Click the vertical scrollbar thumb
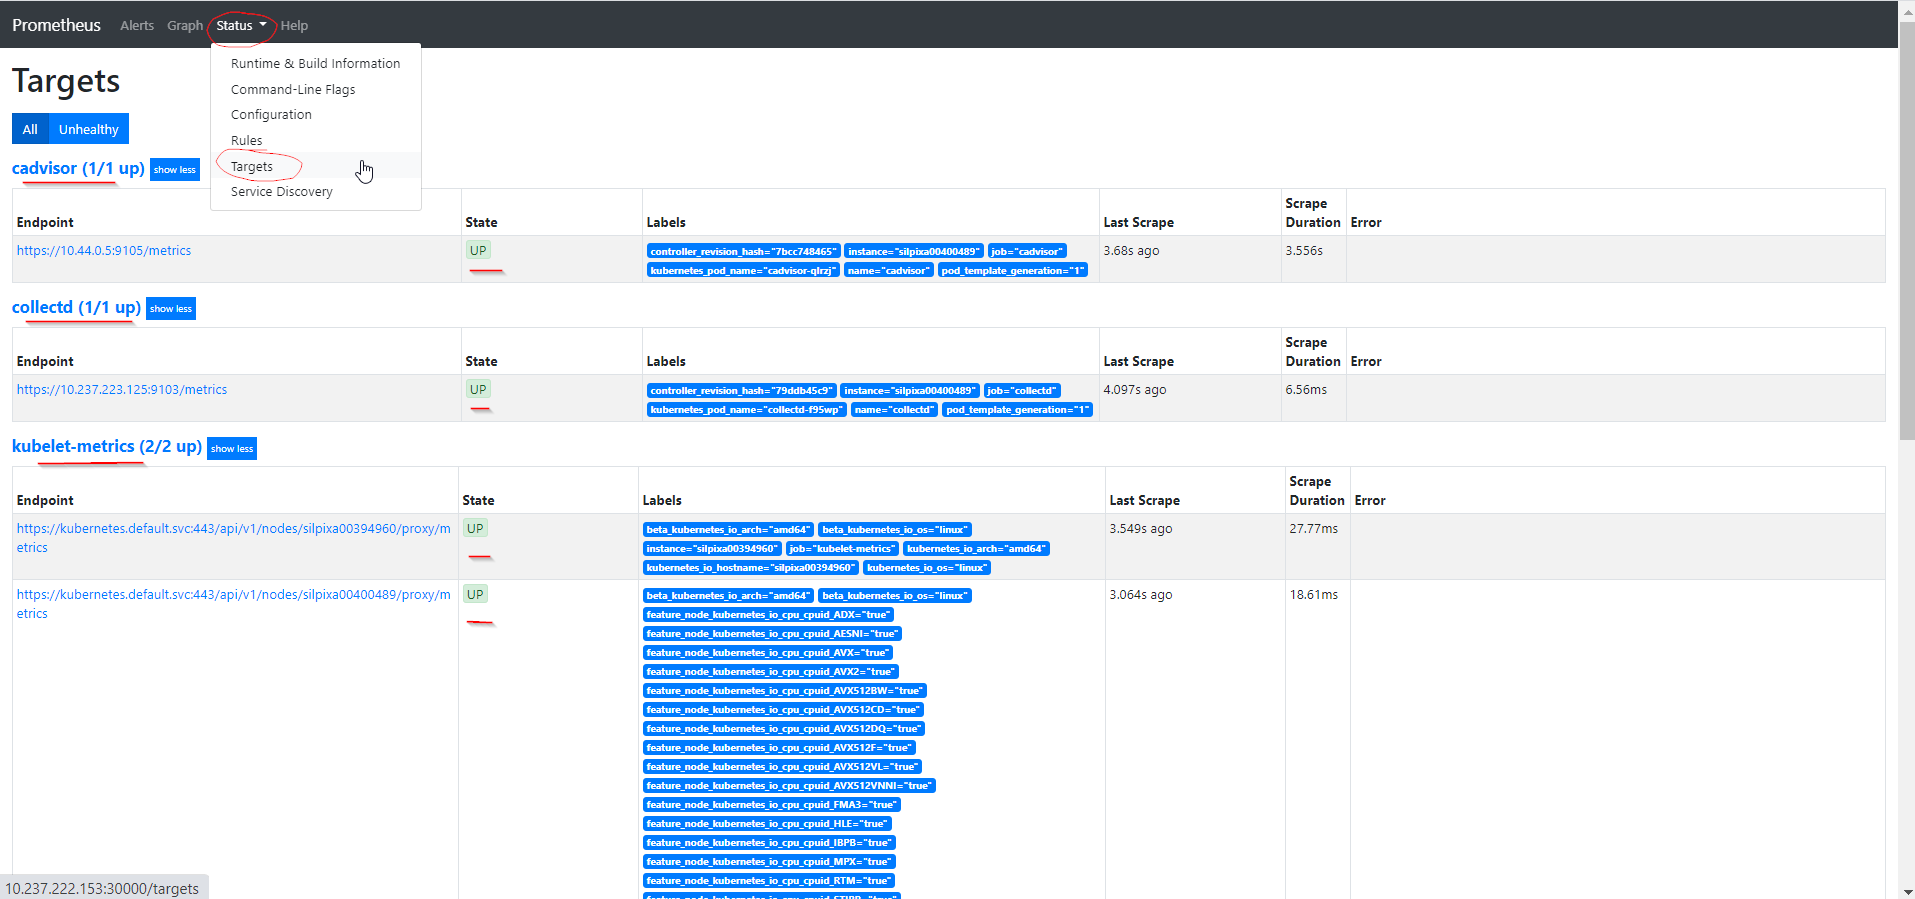This screenshot has width=1915, height=899. point(1906,230)
